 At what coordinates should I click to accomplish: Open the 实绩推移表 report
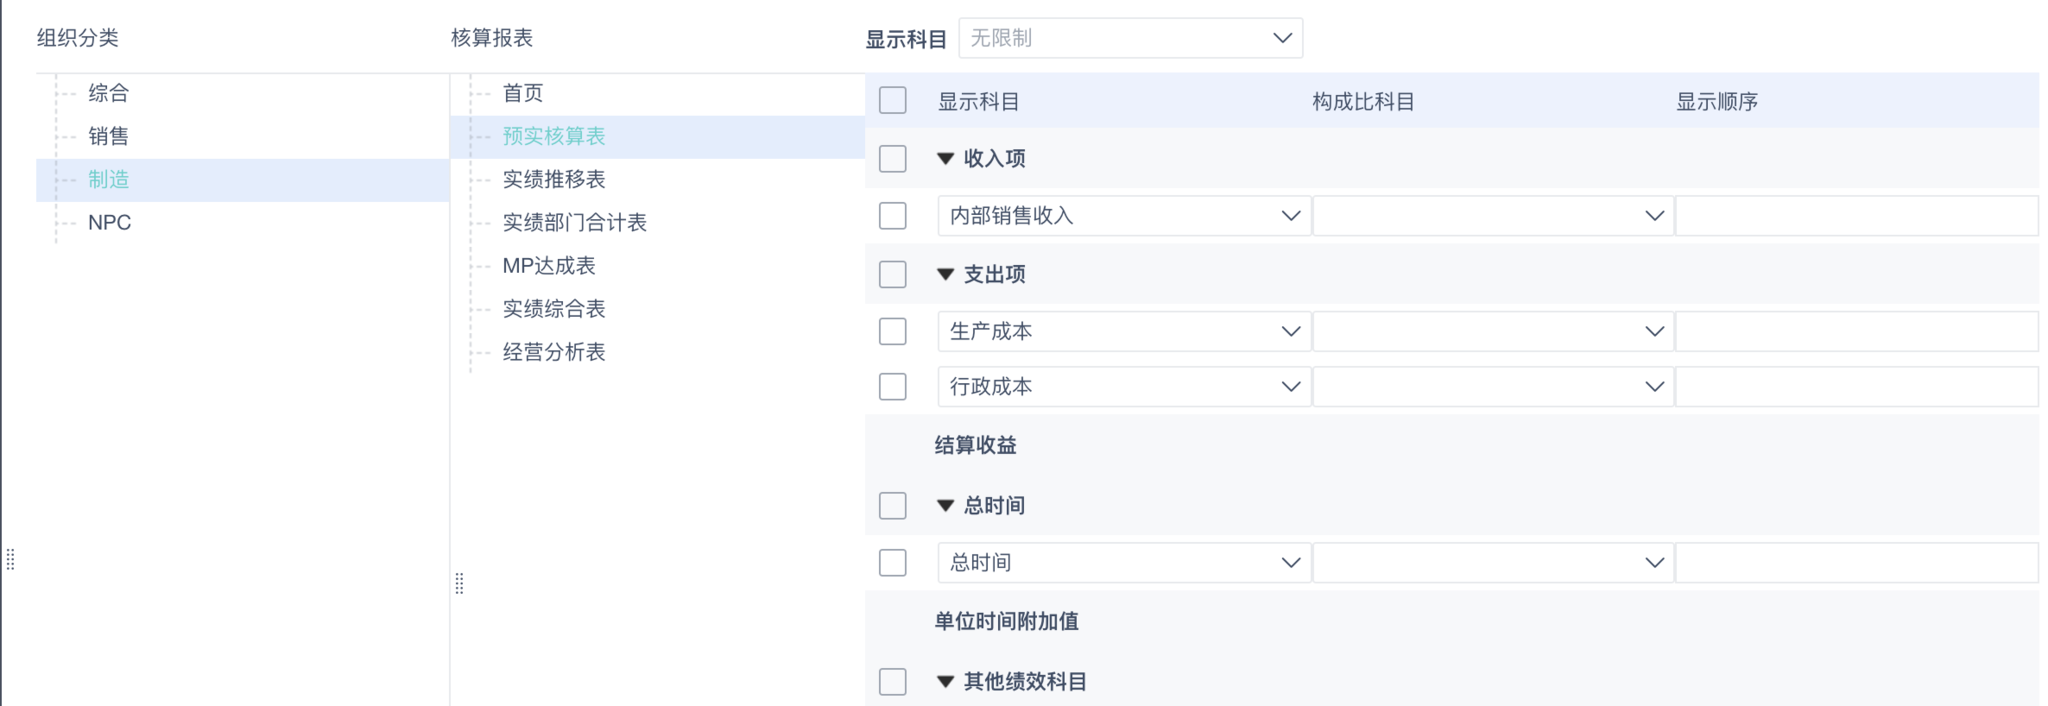click(554, 179)
